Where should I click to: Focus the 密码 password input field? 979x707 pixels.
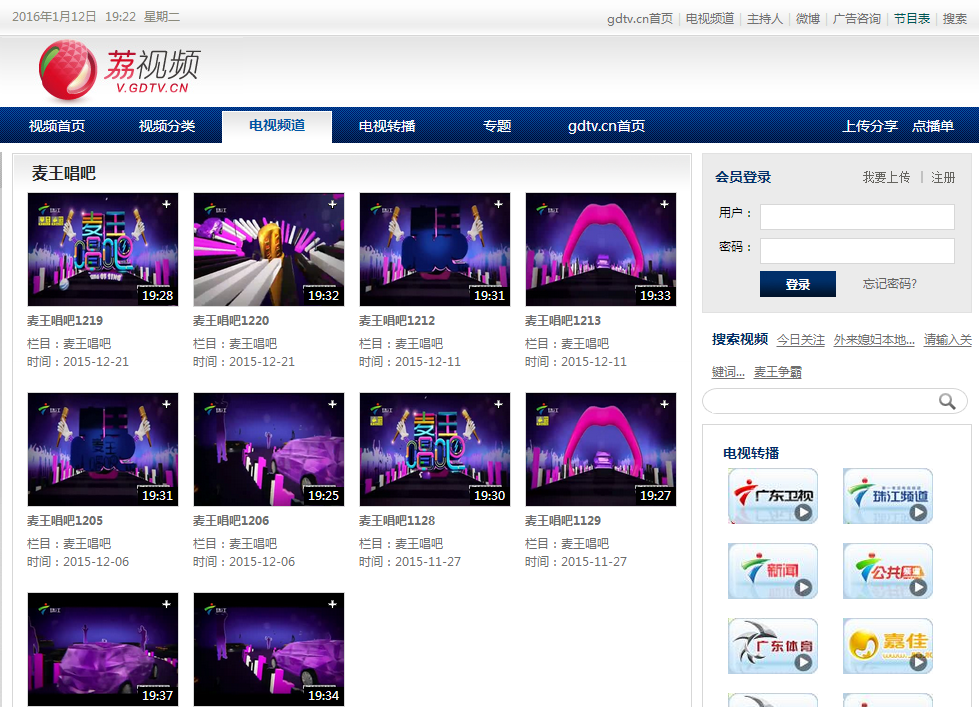coord(857,250)
